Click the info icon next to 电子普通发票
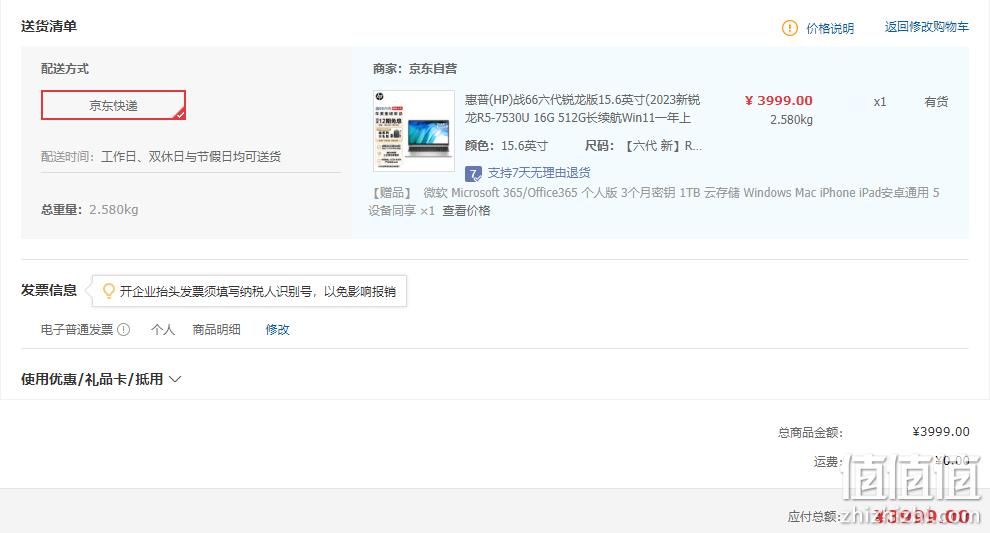Image resolution: width=990 pixels, height=533 pixels. pyautogui.click(x=124, y=329)
